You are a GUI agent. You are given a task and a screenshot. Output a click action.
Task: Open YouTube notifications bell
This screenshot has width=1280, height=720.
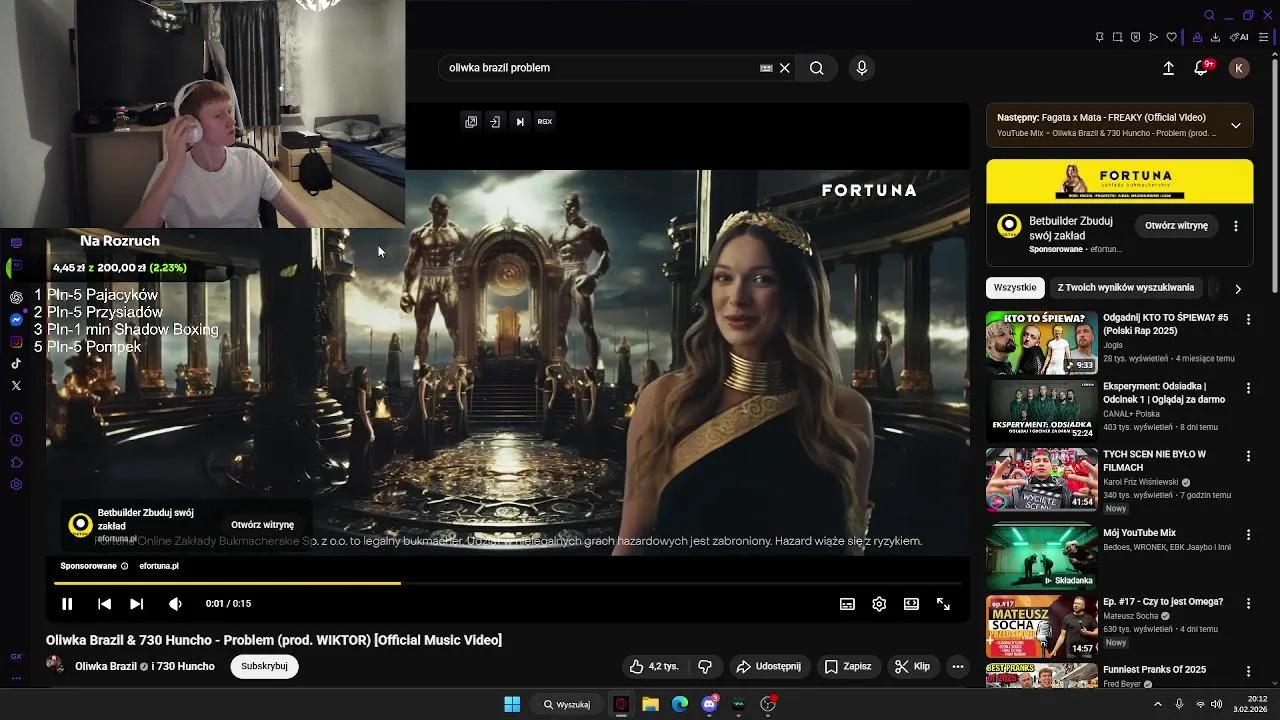(x=1201, y=68)
